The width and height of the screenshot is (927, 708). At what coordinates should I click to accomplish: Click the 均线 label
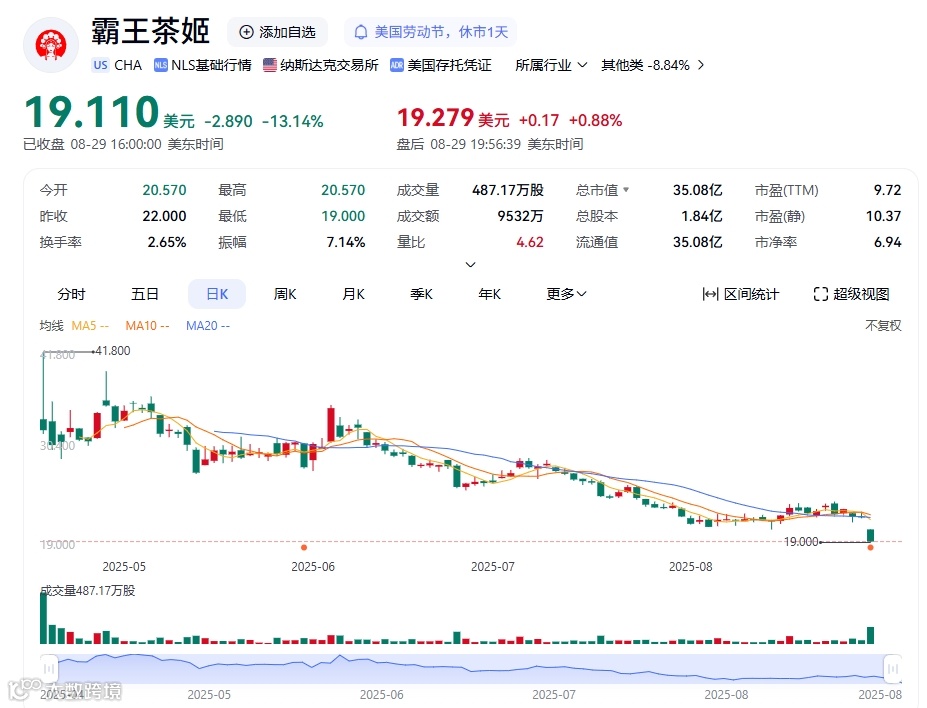click(x=51, y=326)
